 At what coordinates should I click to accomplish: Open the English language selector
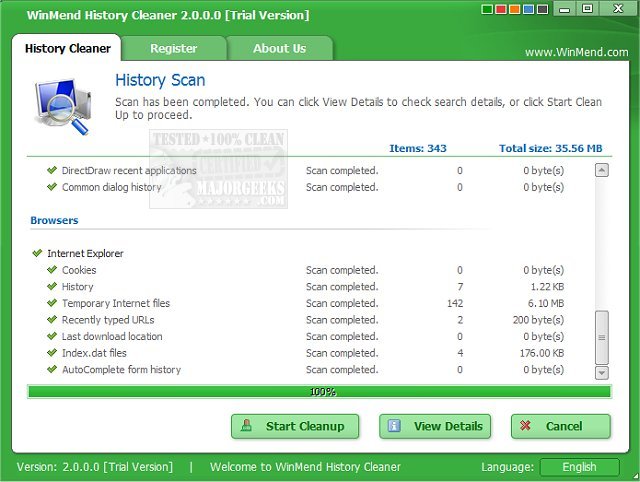tap(580, 467)
